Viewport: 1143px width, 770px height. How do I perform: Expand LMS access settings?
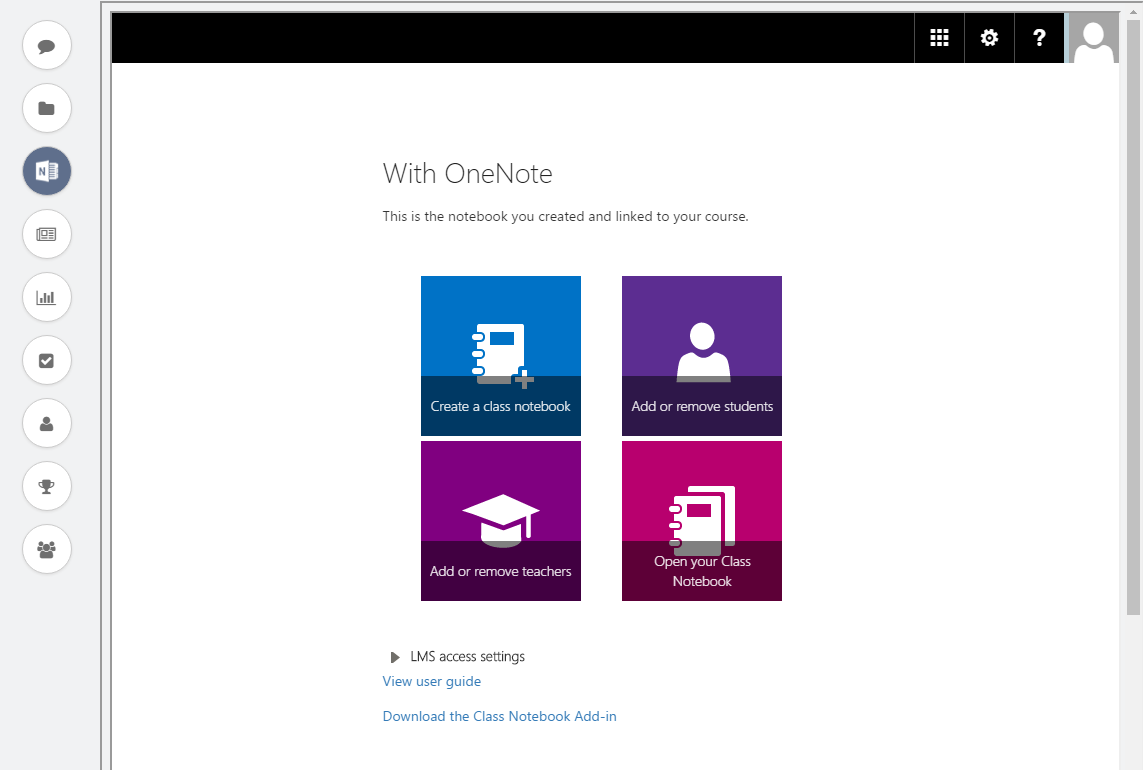coord(458,657)
